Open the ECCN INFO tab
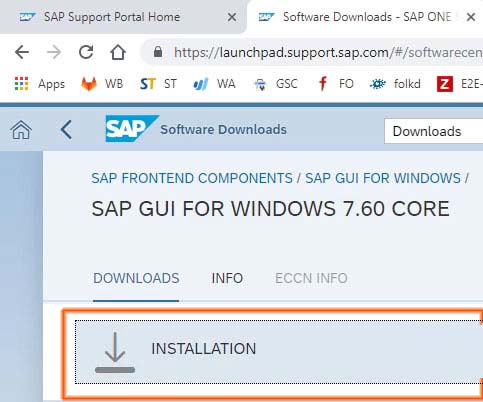Screen dimensions: 483x402 click(x=311, y=278)
